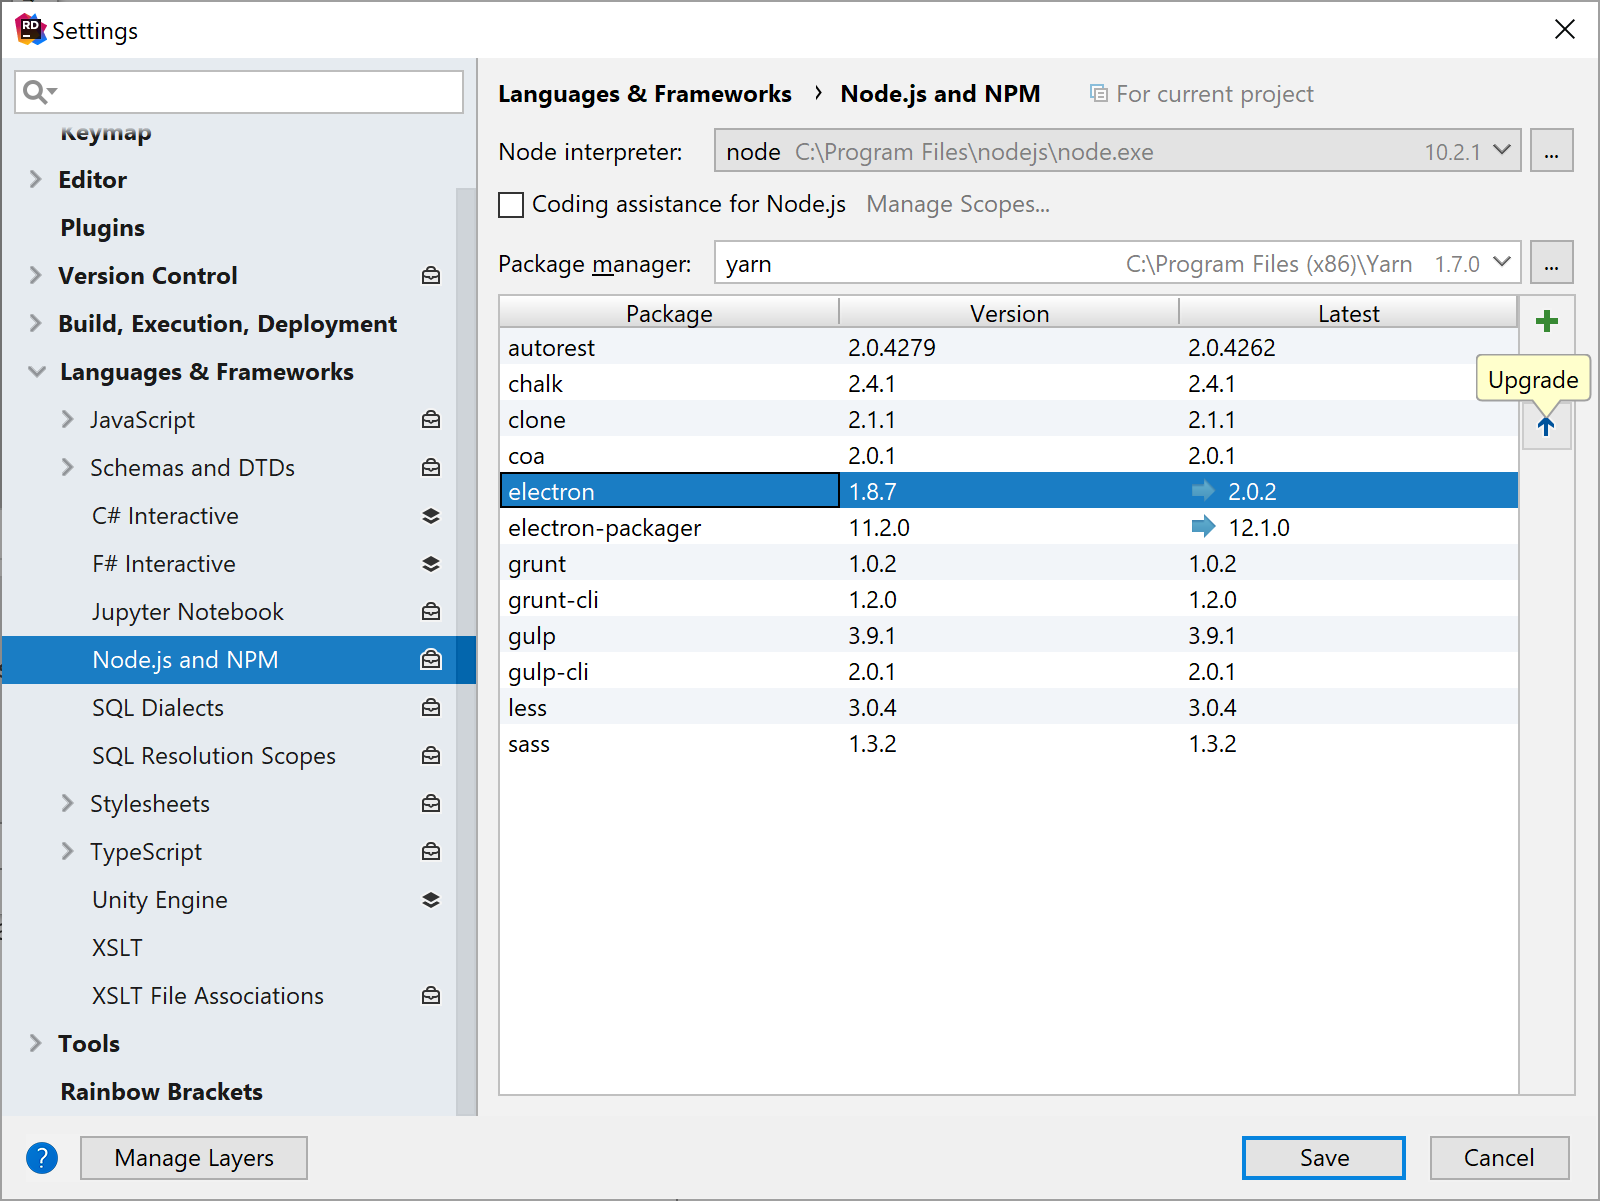This screenshot has width=1600, height=1201.
Task: Expand the Editor settings section
Action: coord(36,180)
